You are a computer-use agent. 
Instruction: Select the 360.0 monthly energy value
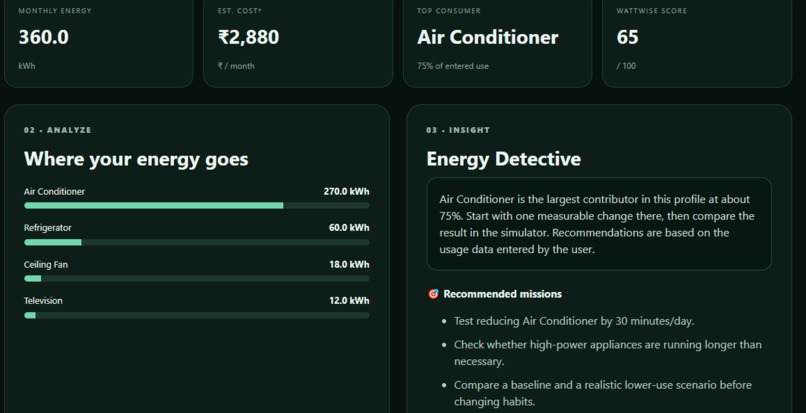coord(43,37)
